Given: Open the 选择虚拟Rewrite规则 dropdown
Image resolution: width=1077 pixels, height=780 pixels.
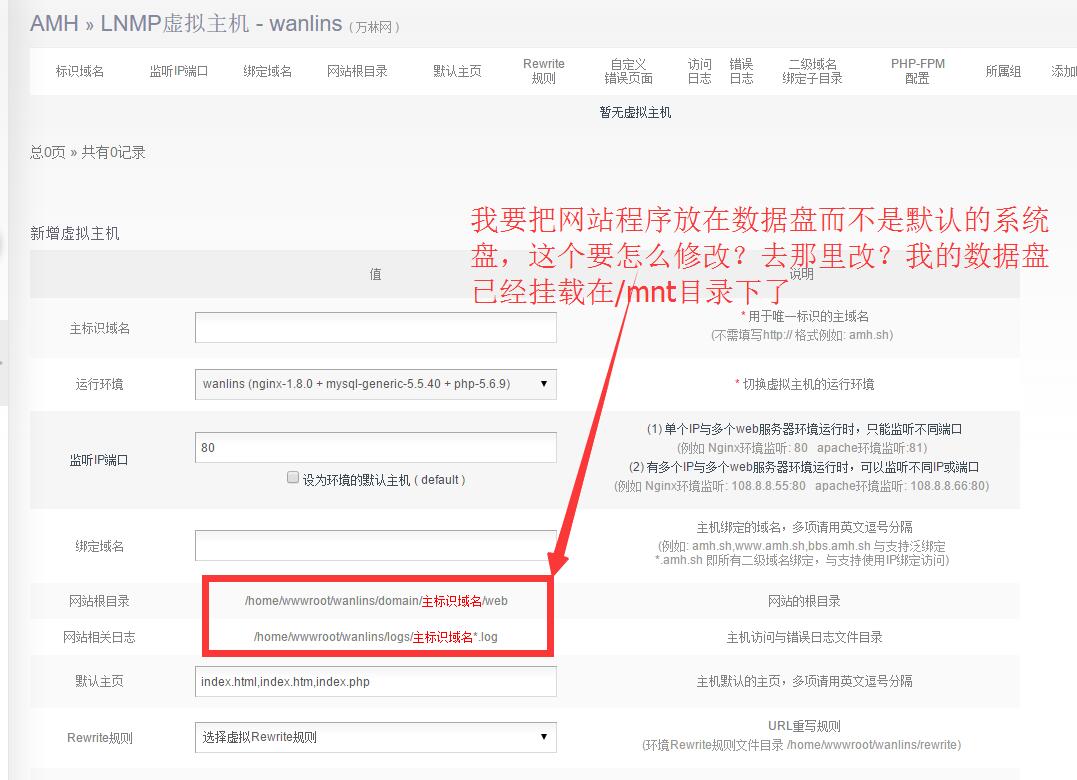Looking at the screenshot, I should [x=375, y=737].
